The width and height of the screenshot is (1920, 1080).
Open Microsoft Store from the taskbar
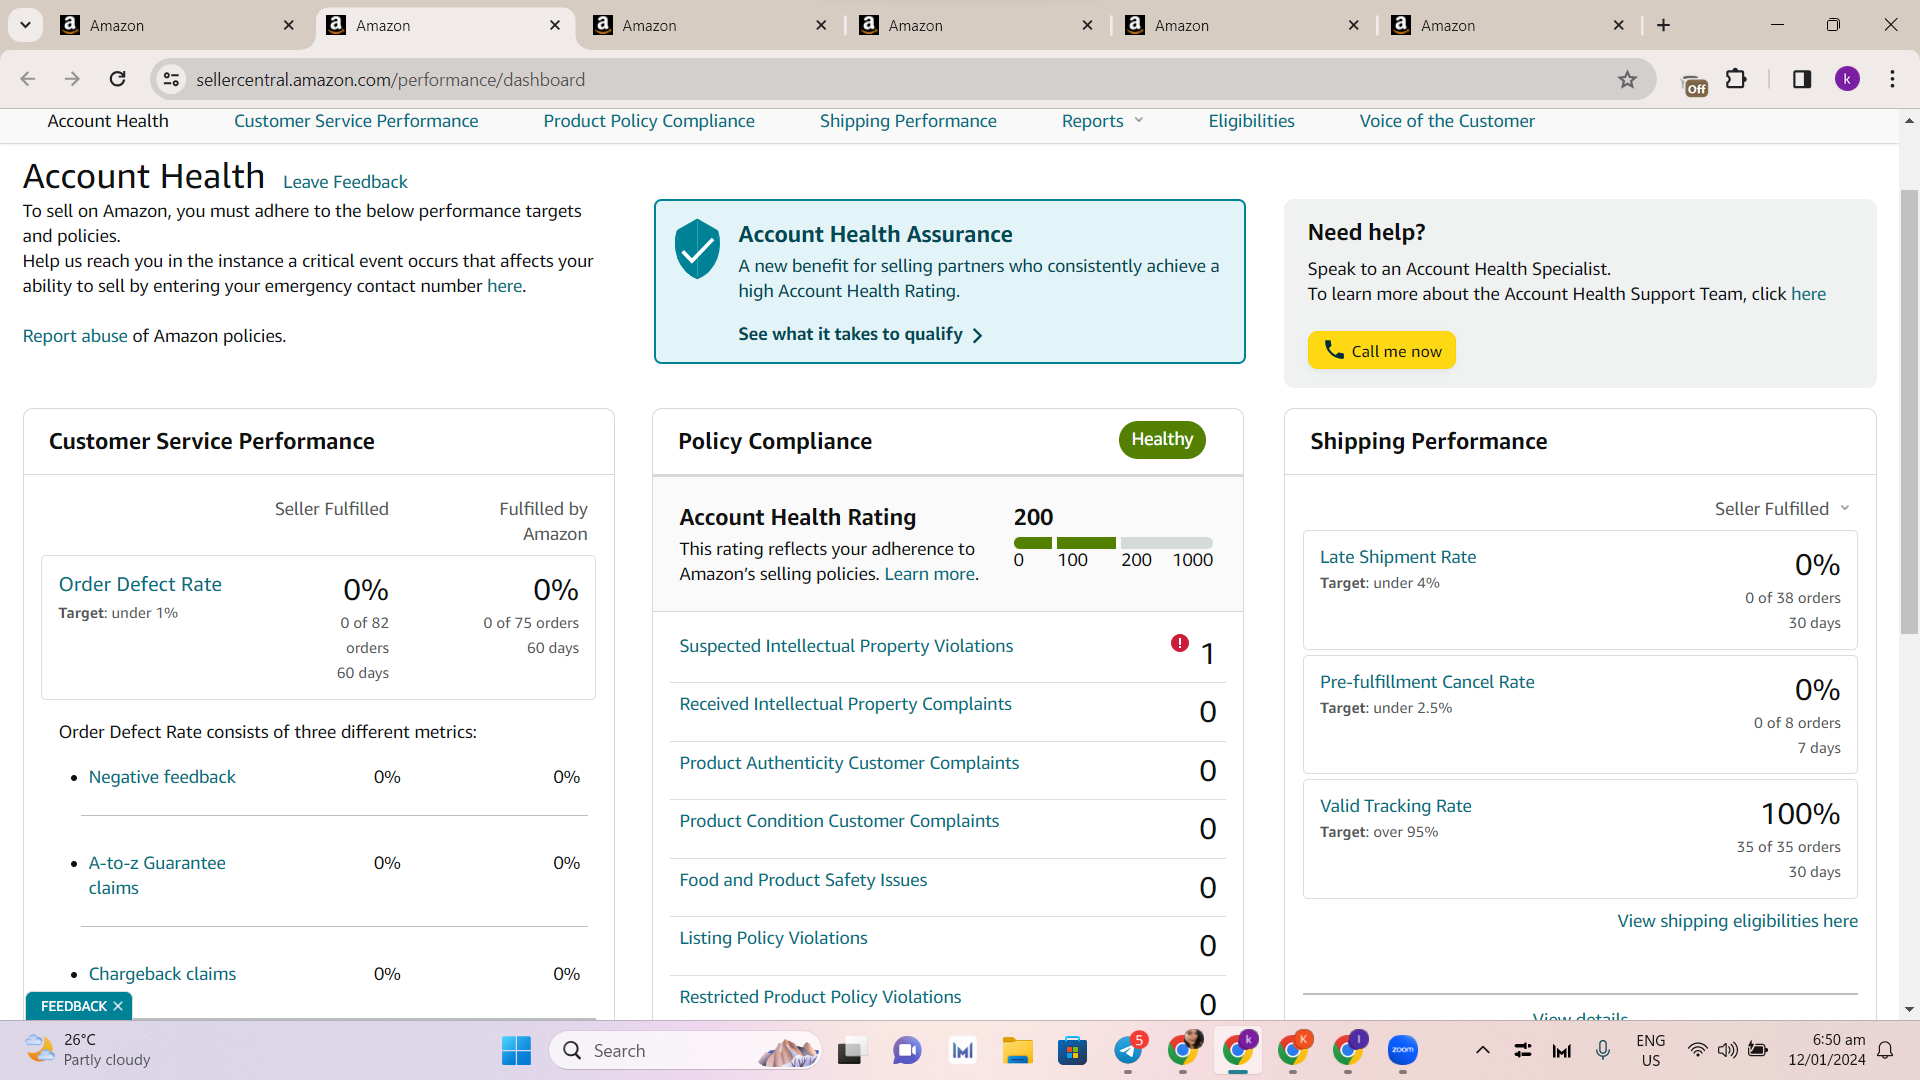pos(1073,1050)
